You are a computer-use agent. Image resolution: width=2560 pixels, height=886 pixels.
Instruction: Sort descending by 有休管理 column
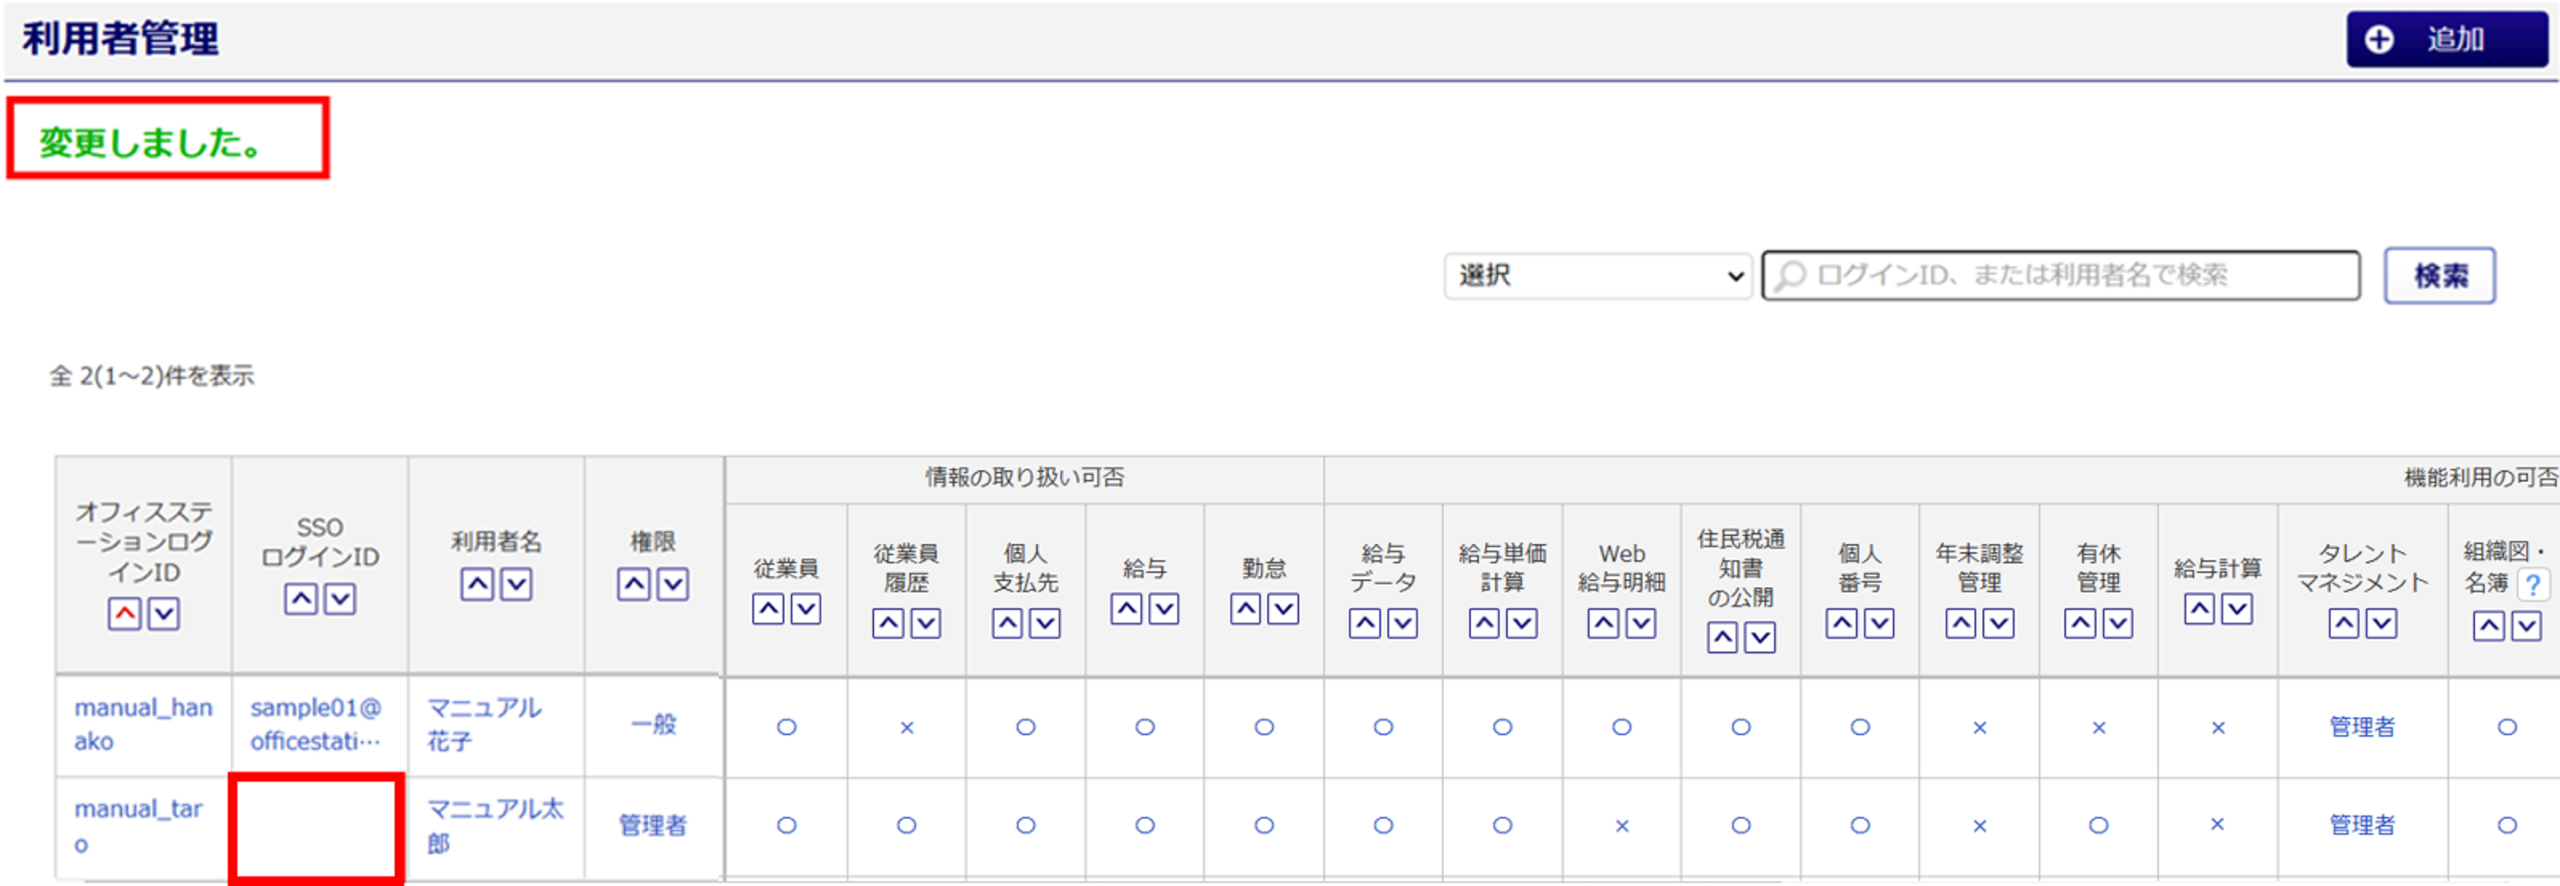(2118, 624)
